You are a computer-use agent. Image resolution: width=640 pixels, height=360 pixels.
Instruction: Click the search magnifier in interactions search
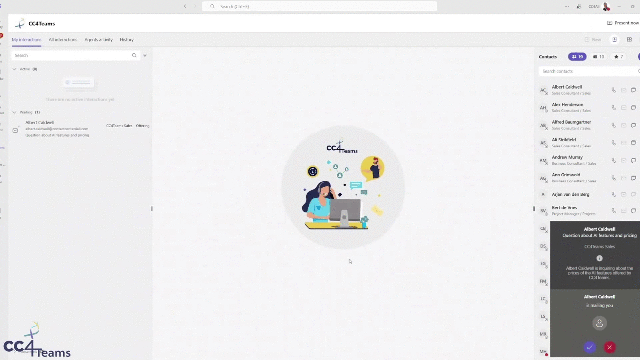(x=134, y=55)
